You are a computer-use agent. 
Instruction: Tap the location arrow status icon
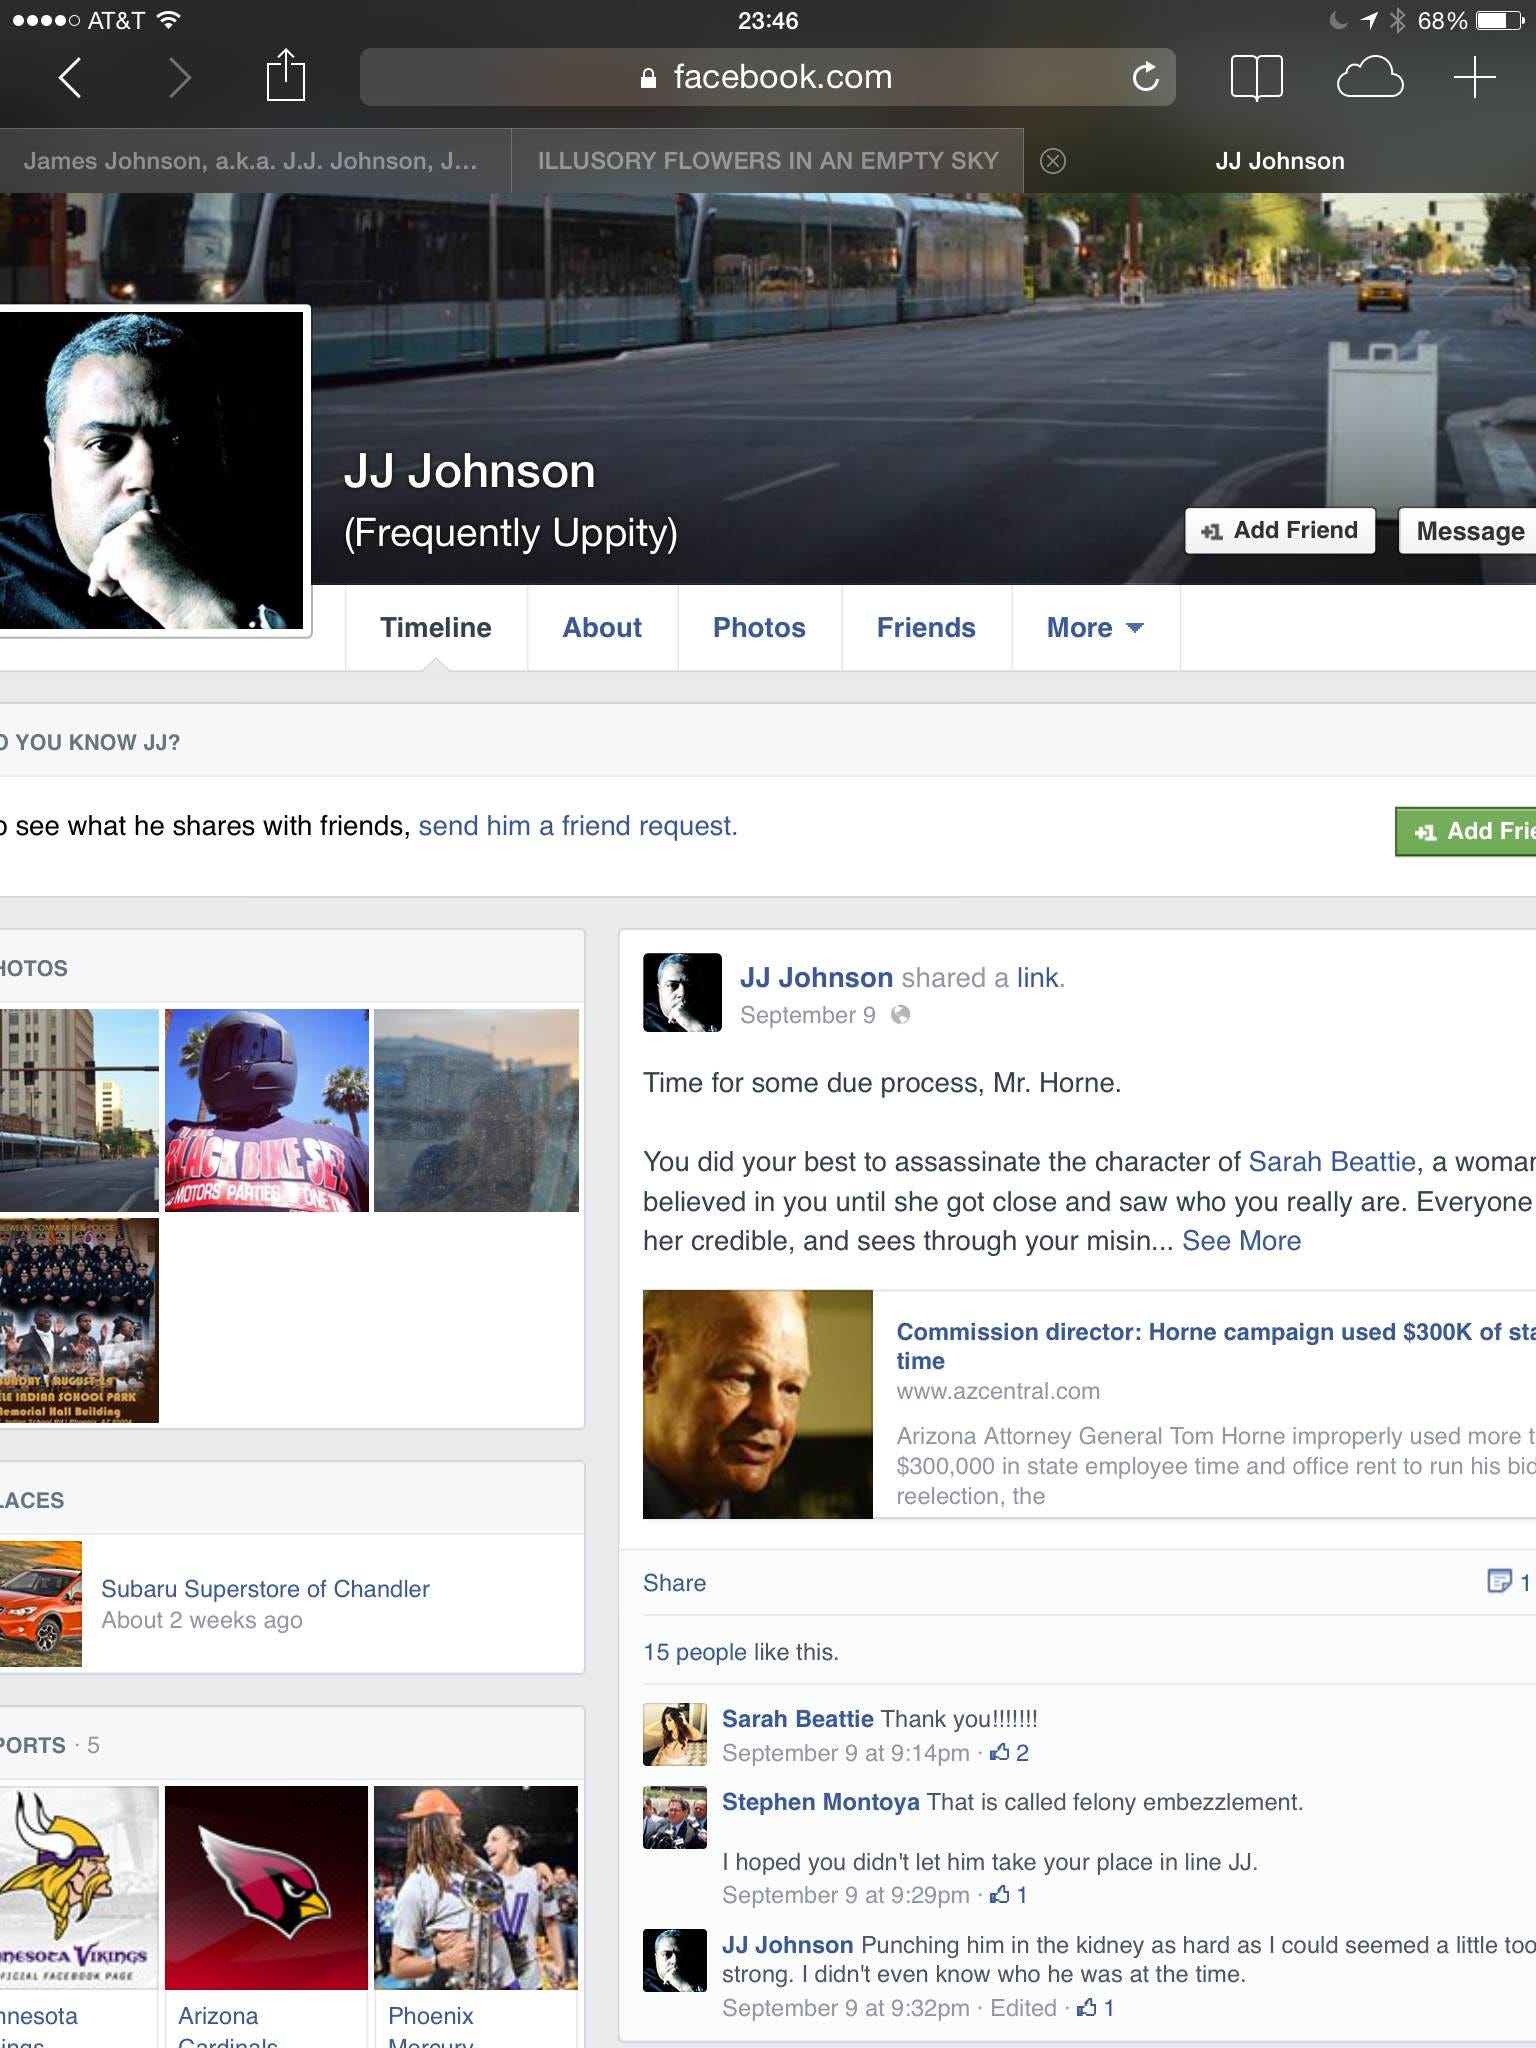(x=1369, y=20)
